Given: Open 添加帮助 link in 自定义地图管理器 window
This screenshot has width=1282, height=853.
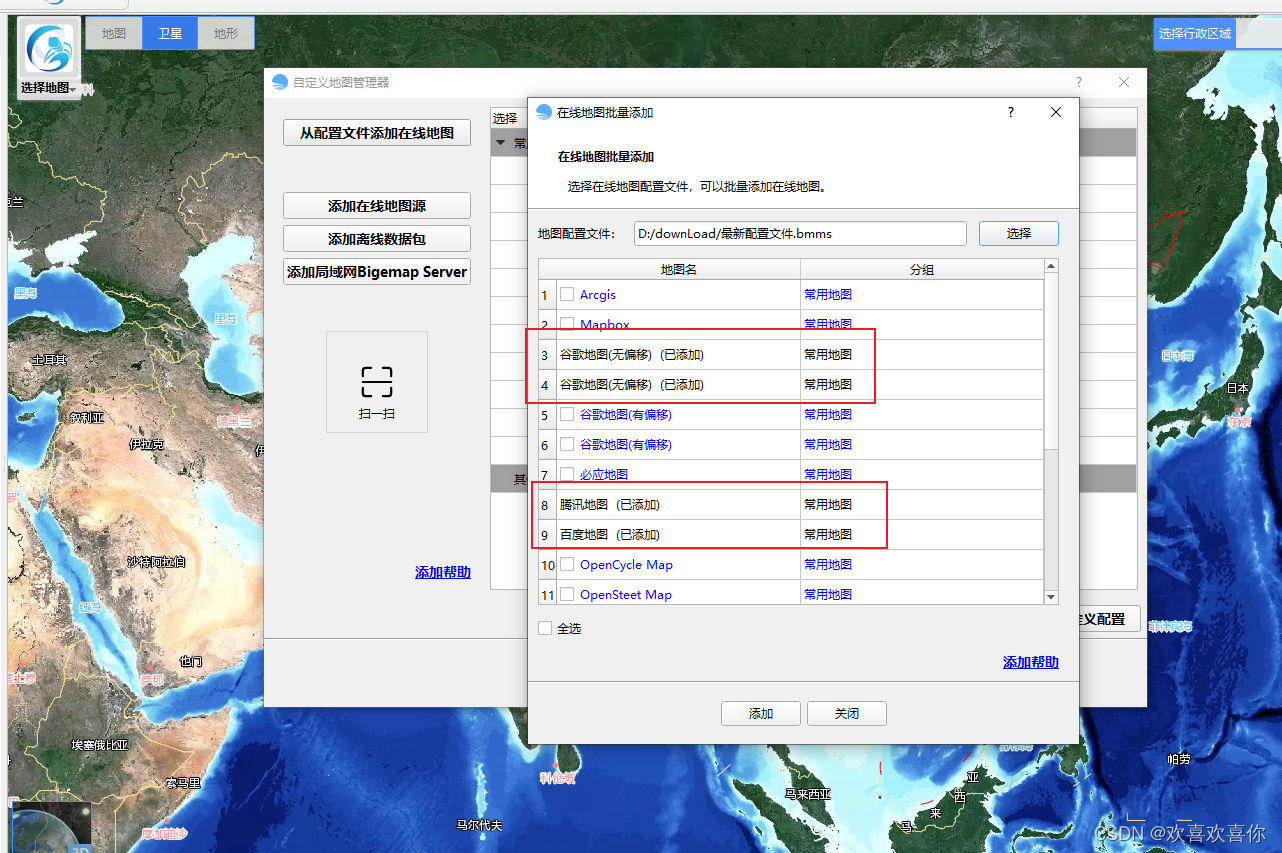Looking at the screenshot, I should click(x=443, y=572).
